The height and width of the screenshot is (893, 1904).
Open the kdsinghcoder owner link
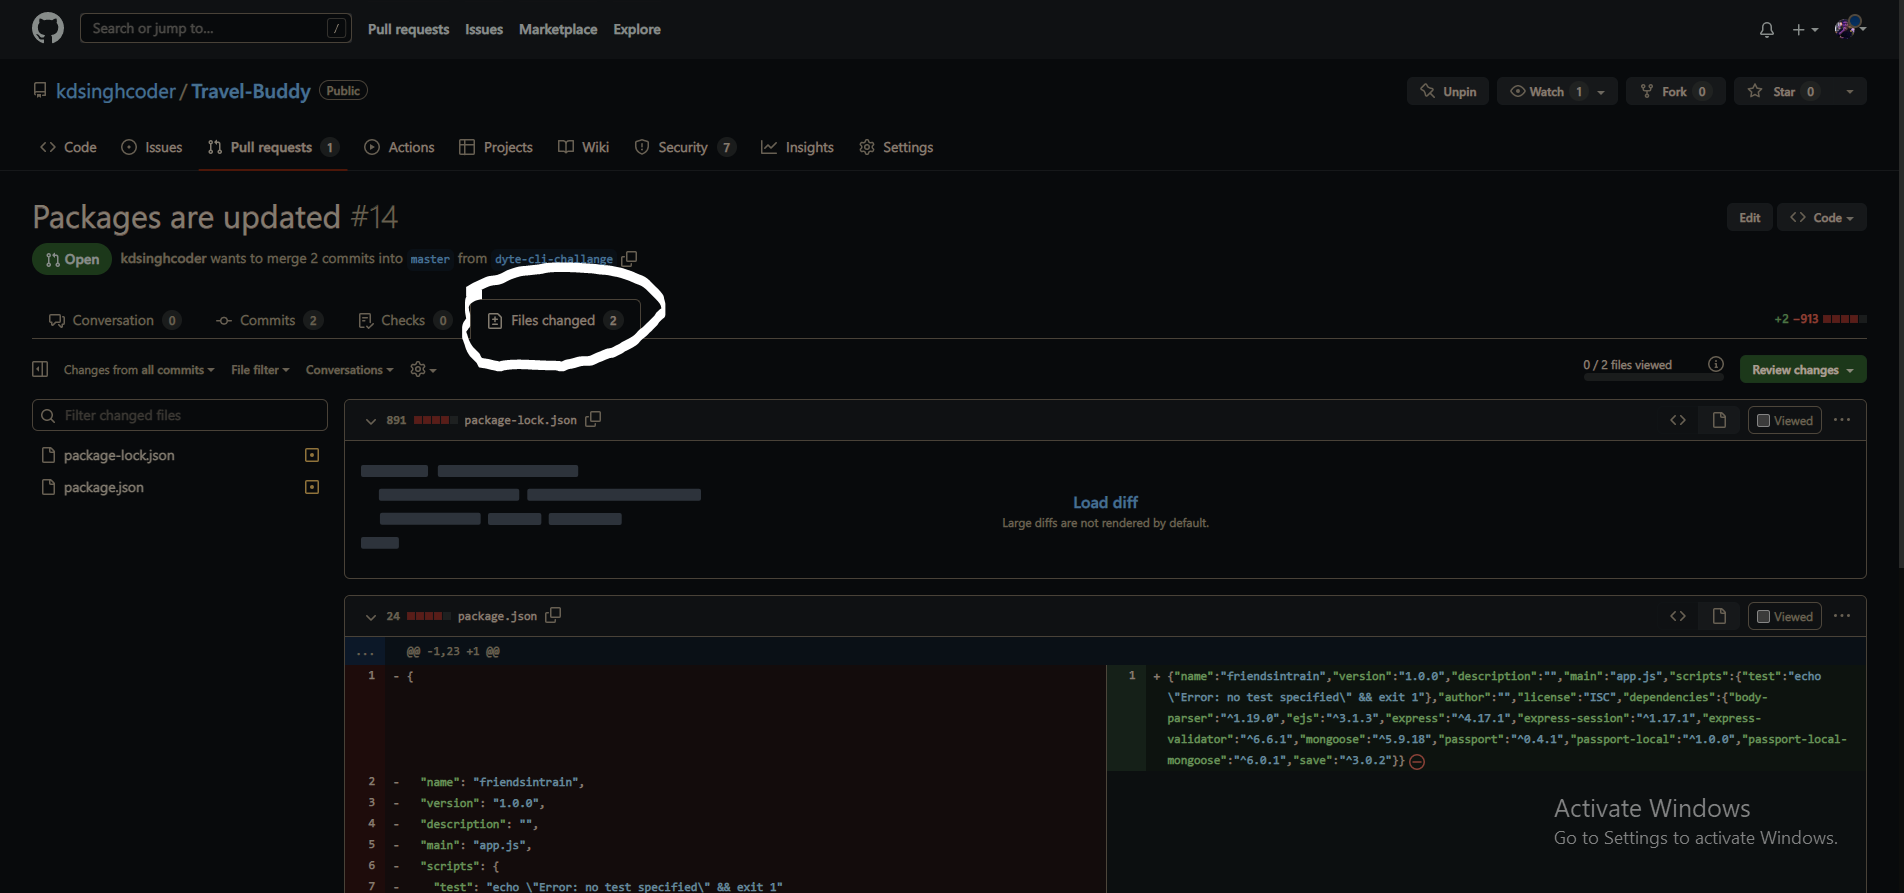(x=116, y=91)
